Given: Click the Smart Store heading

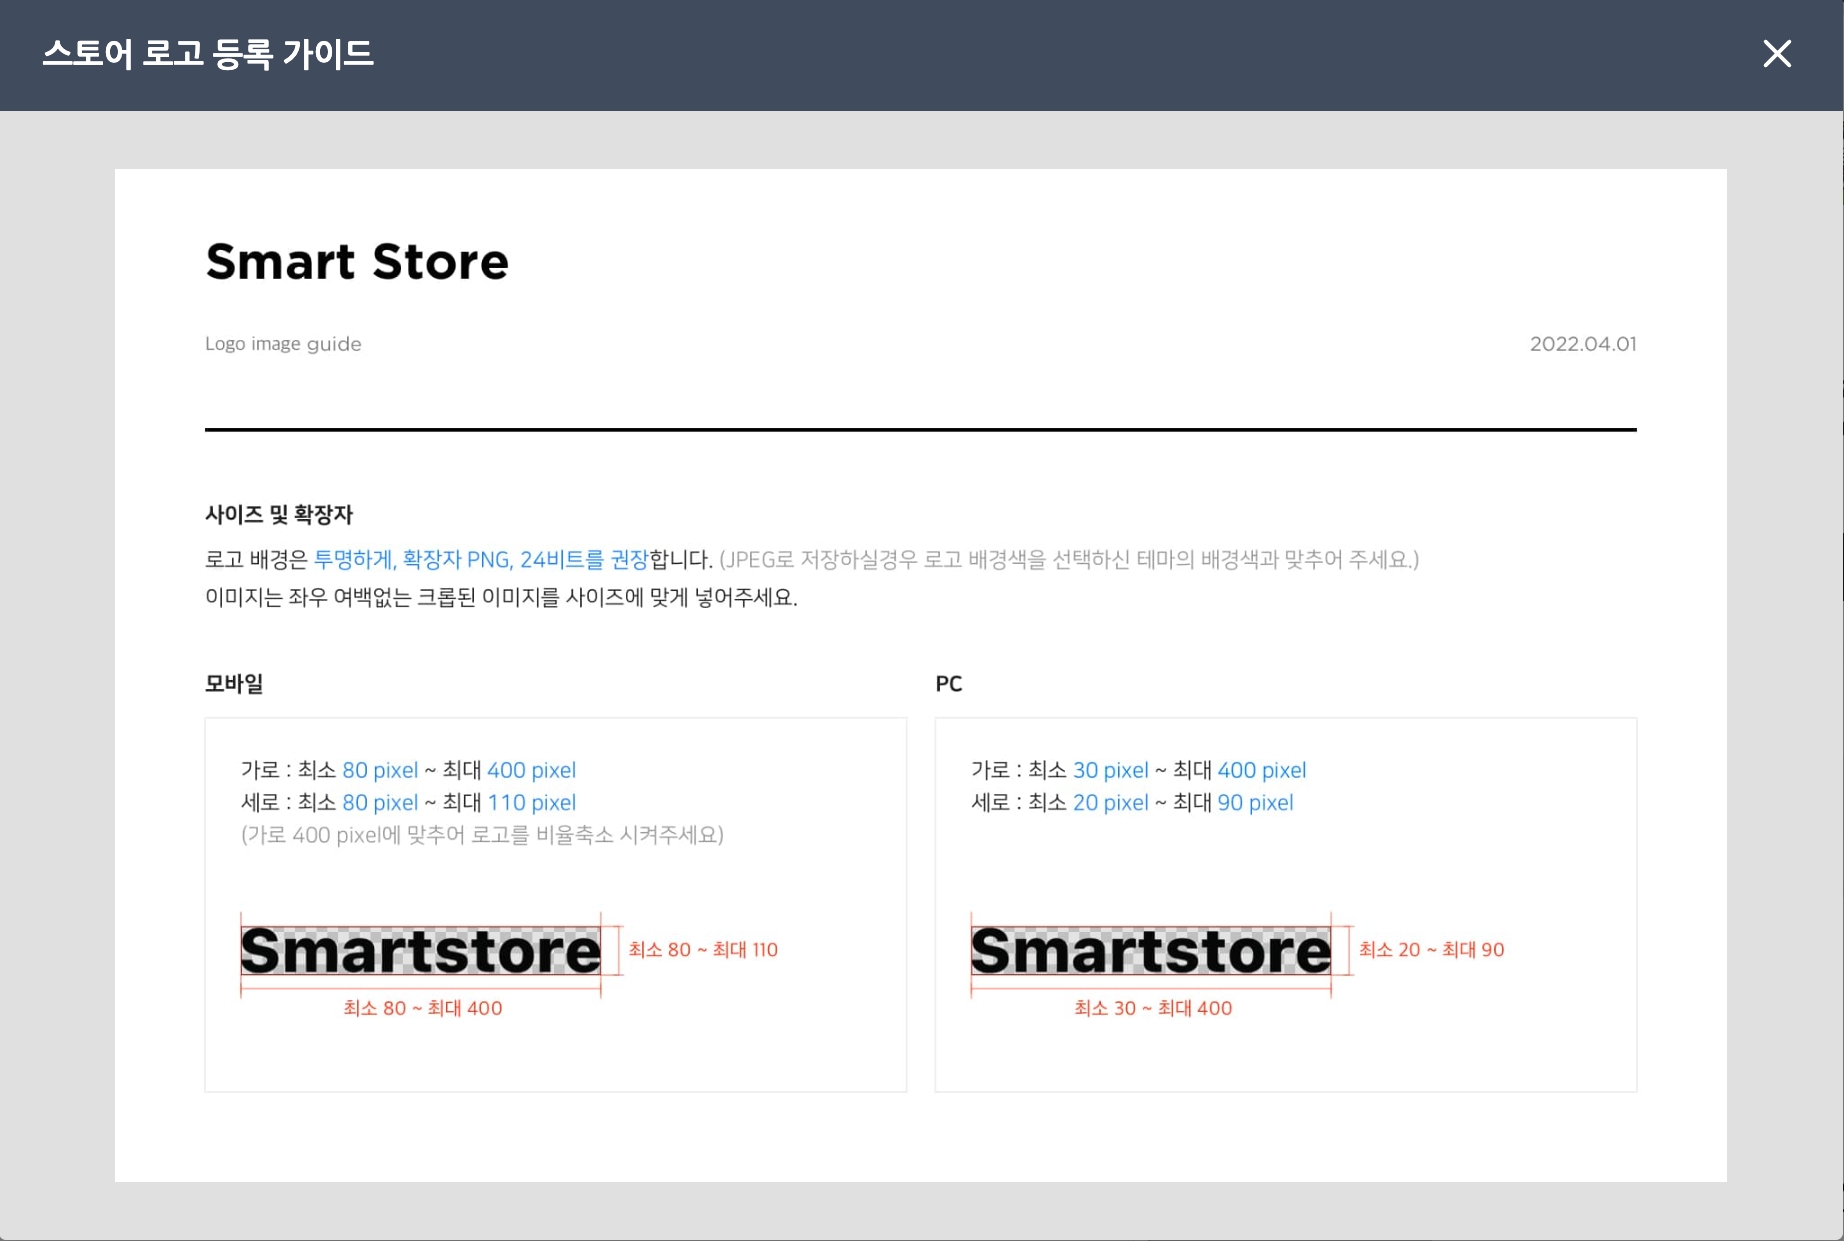Looking at the screenshot, I should (357, 262).
